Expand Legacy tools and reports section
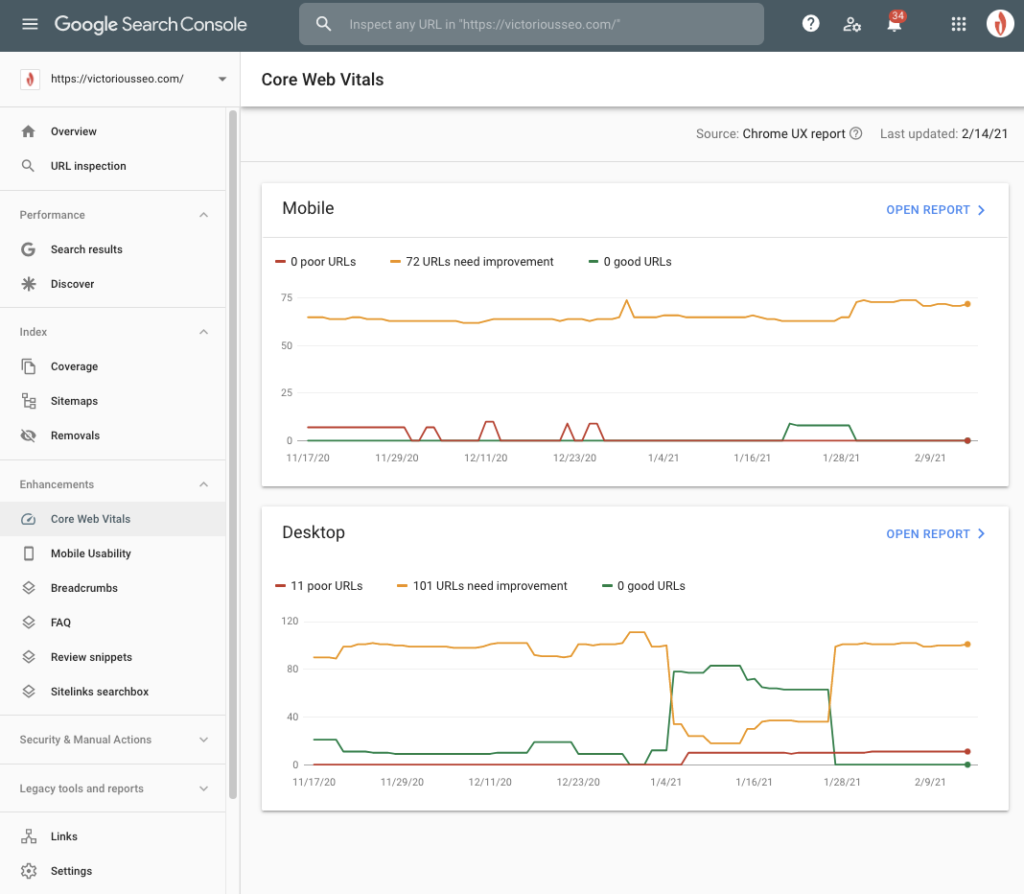Screen dimensions: 1024x894 coord(204,789)
